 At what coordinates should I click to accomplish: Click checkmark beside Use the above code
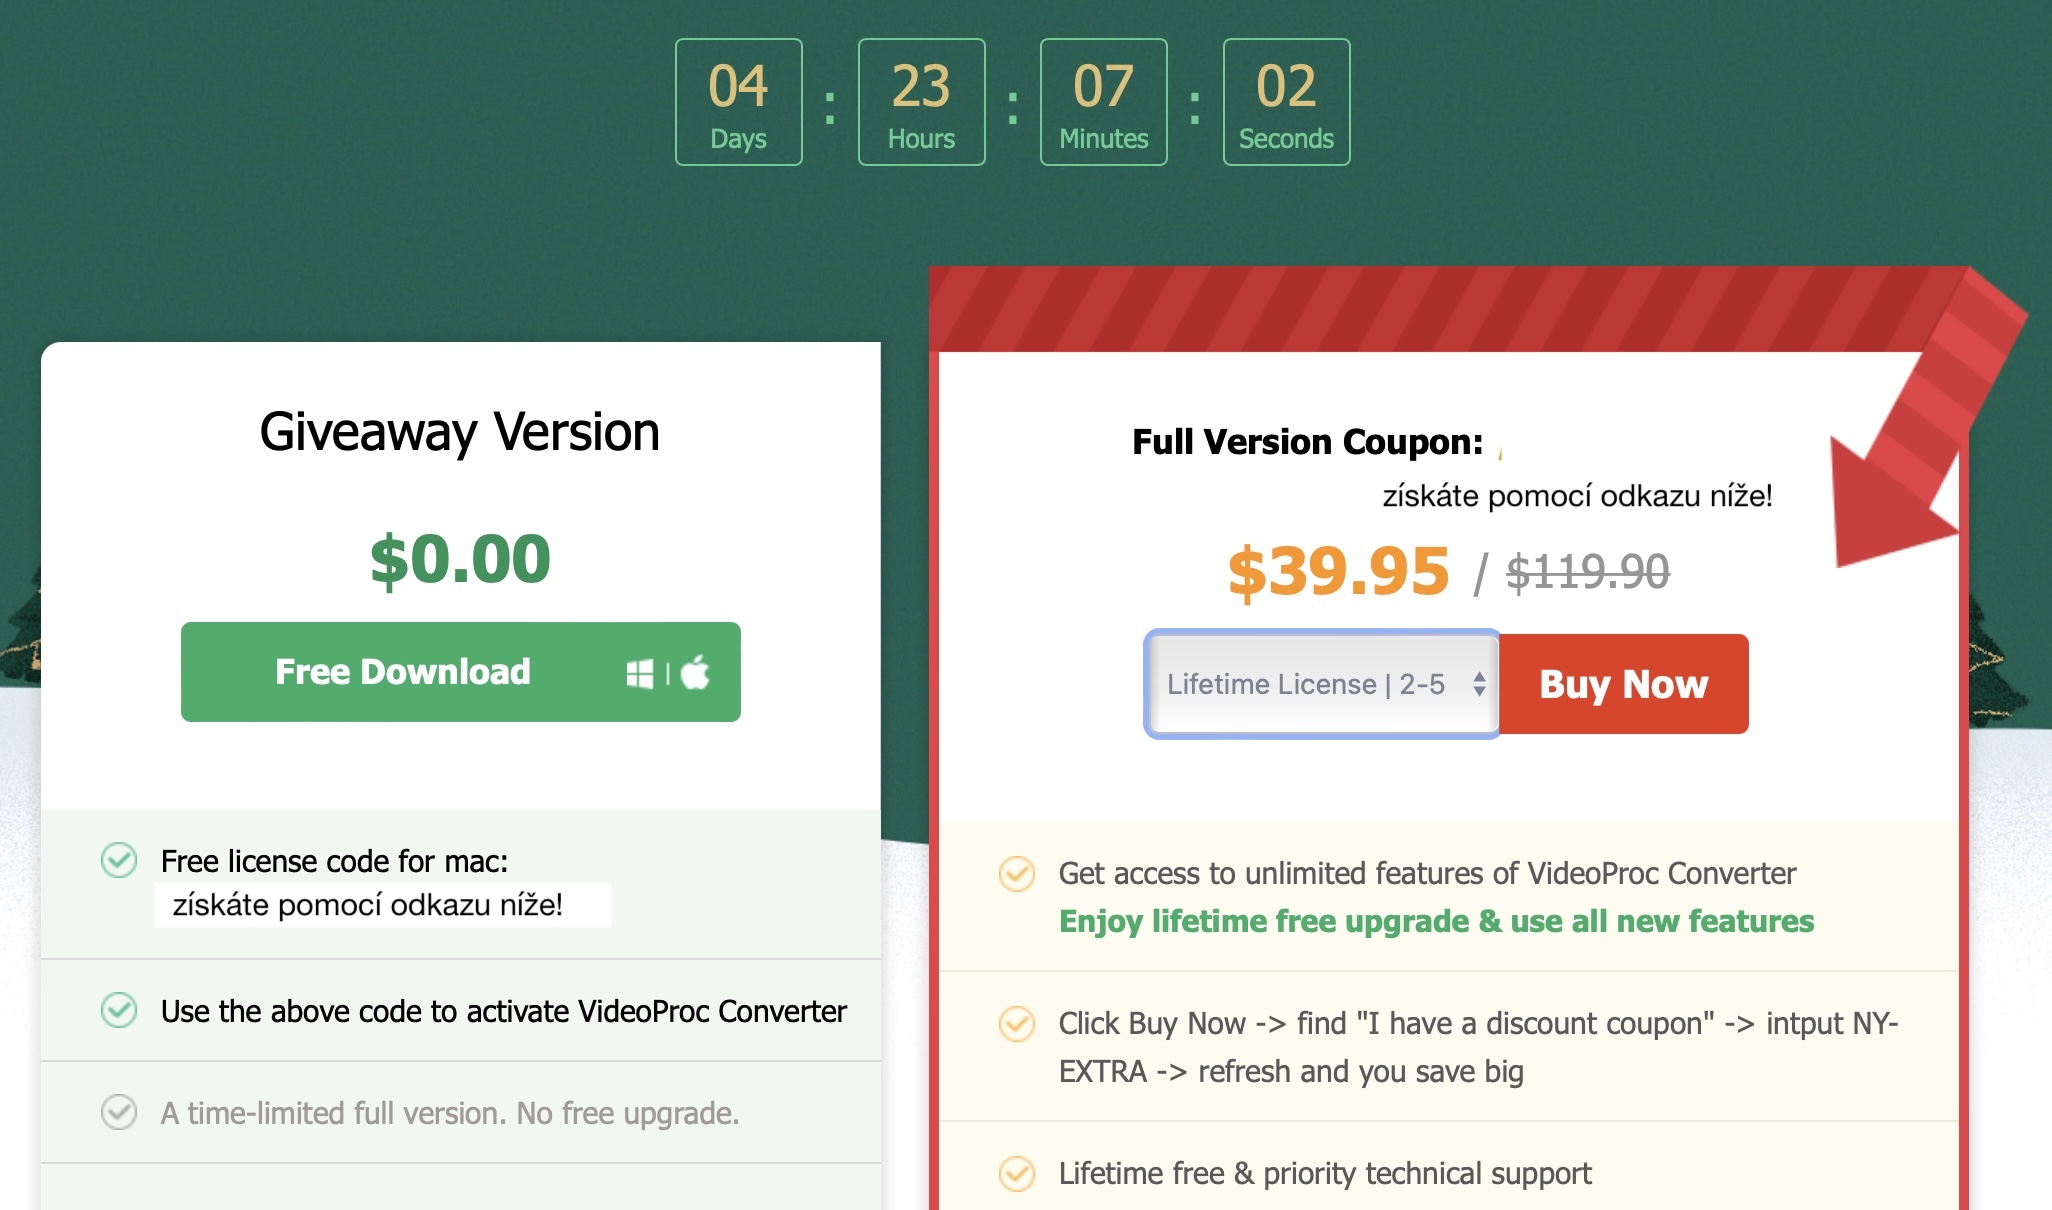click(119, 1010)
